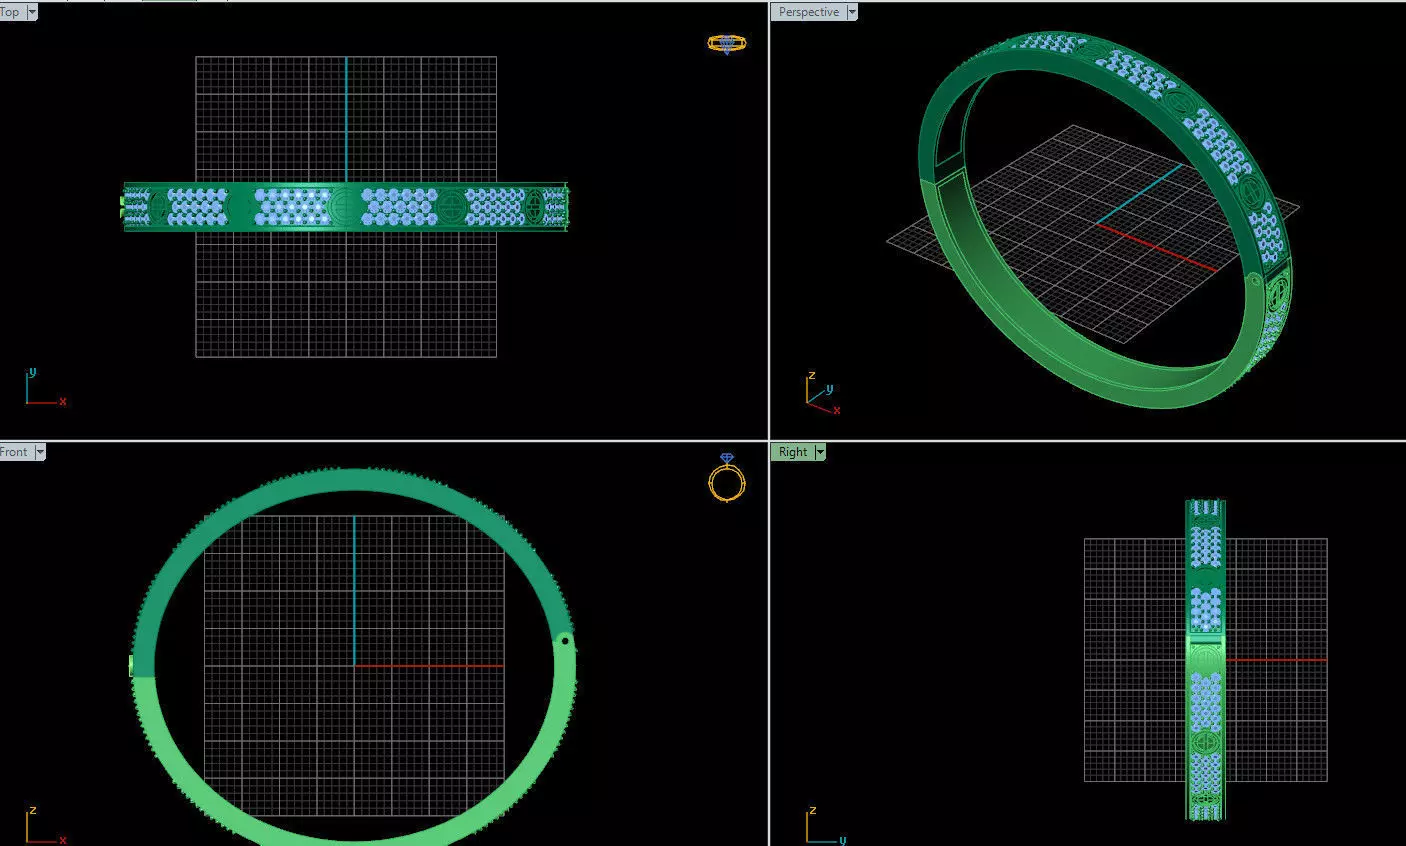
Task: Open the Perspective viewport dropdown arrow
Action: [852, 12]
